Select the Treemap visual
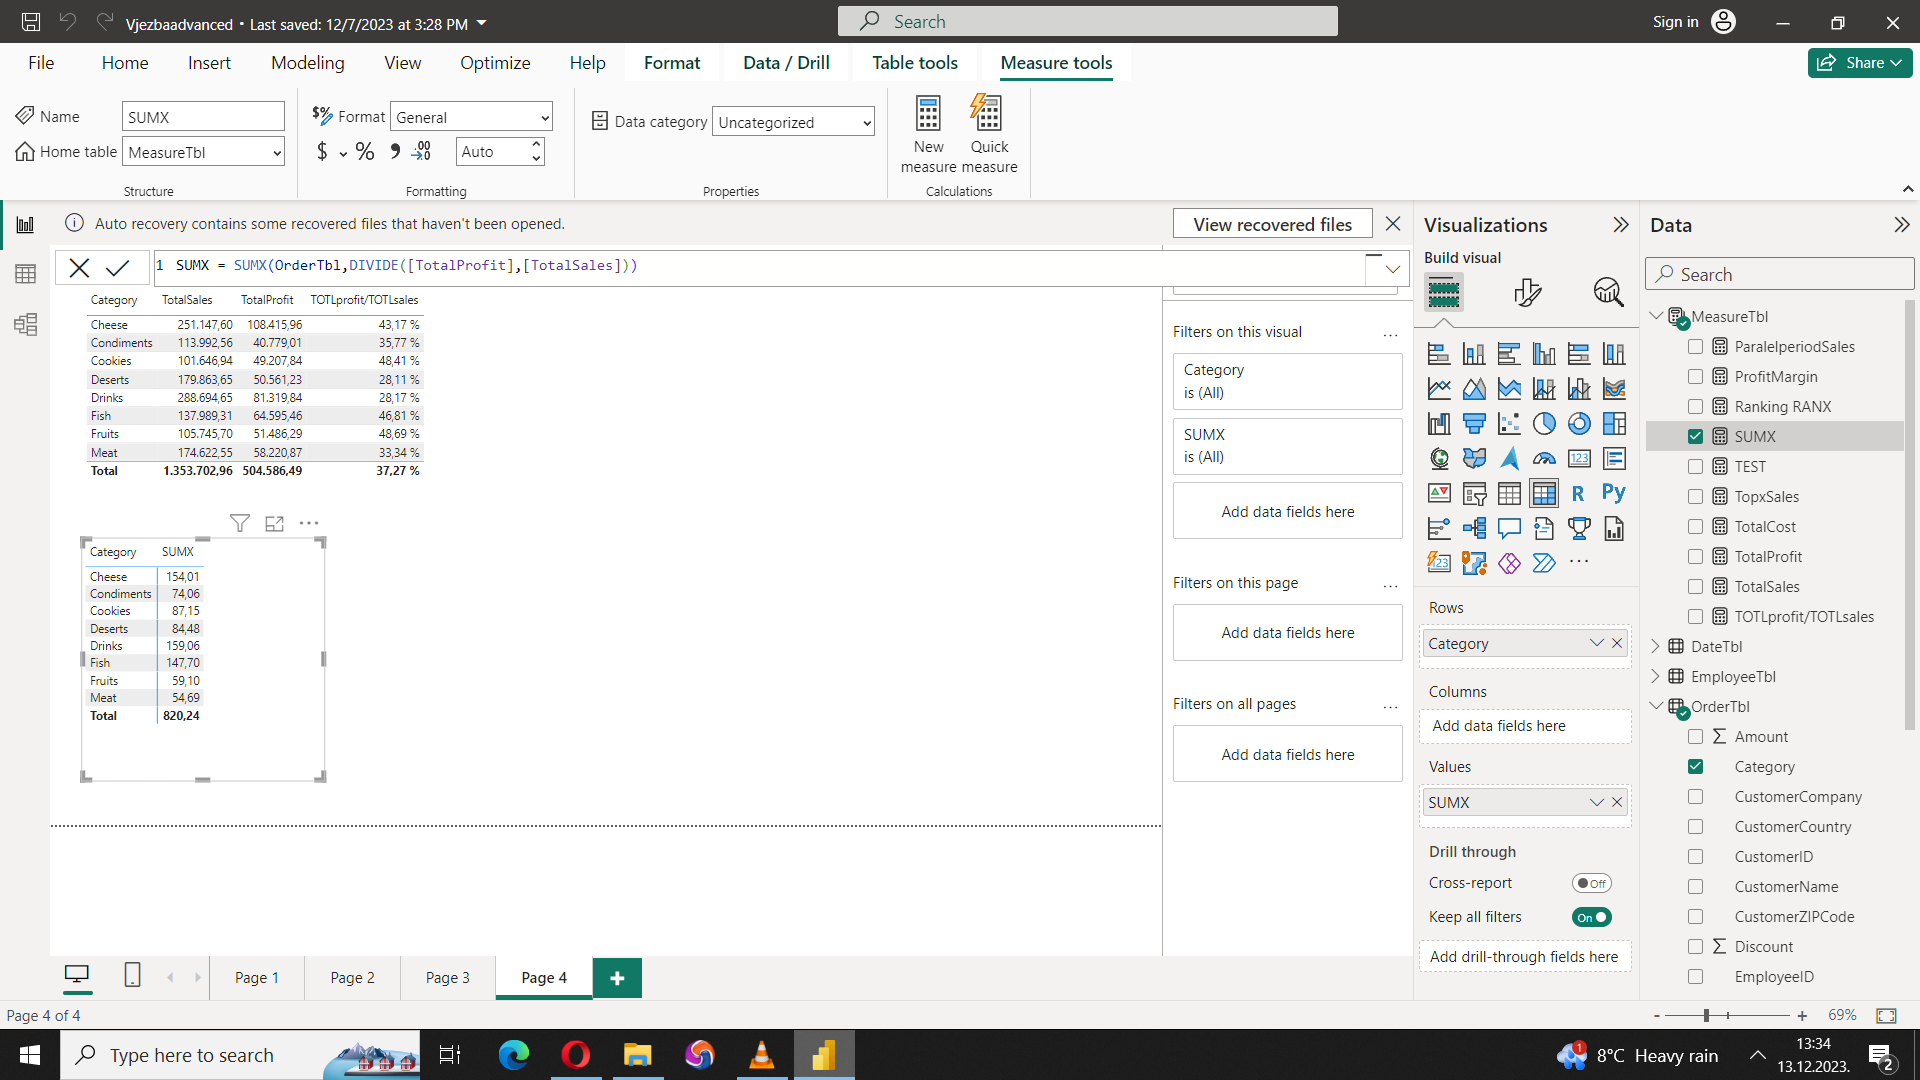1920x1080 pixels. pos(1614,423)
